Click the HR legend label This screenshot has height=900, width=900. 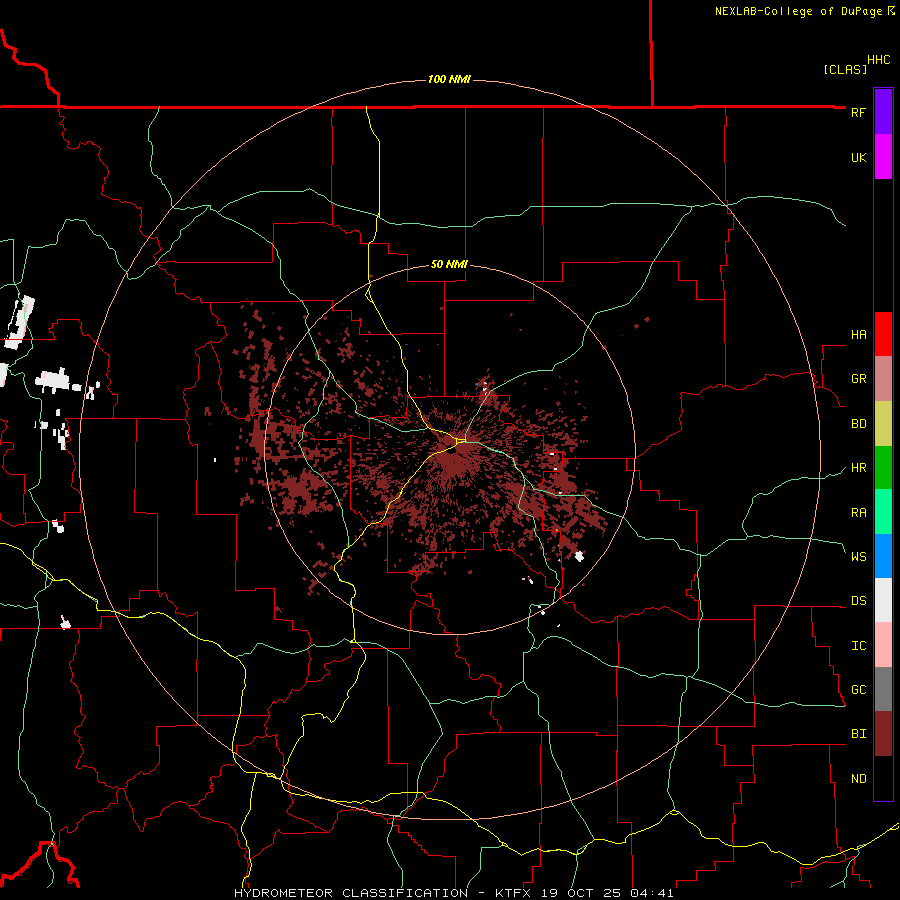(858, 468)
